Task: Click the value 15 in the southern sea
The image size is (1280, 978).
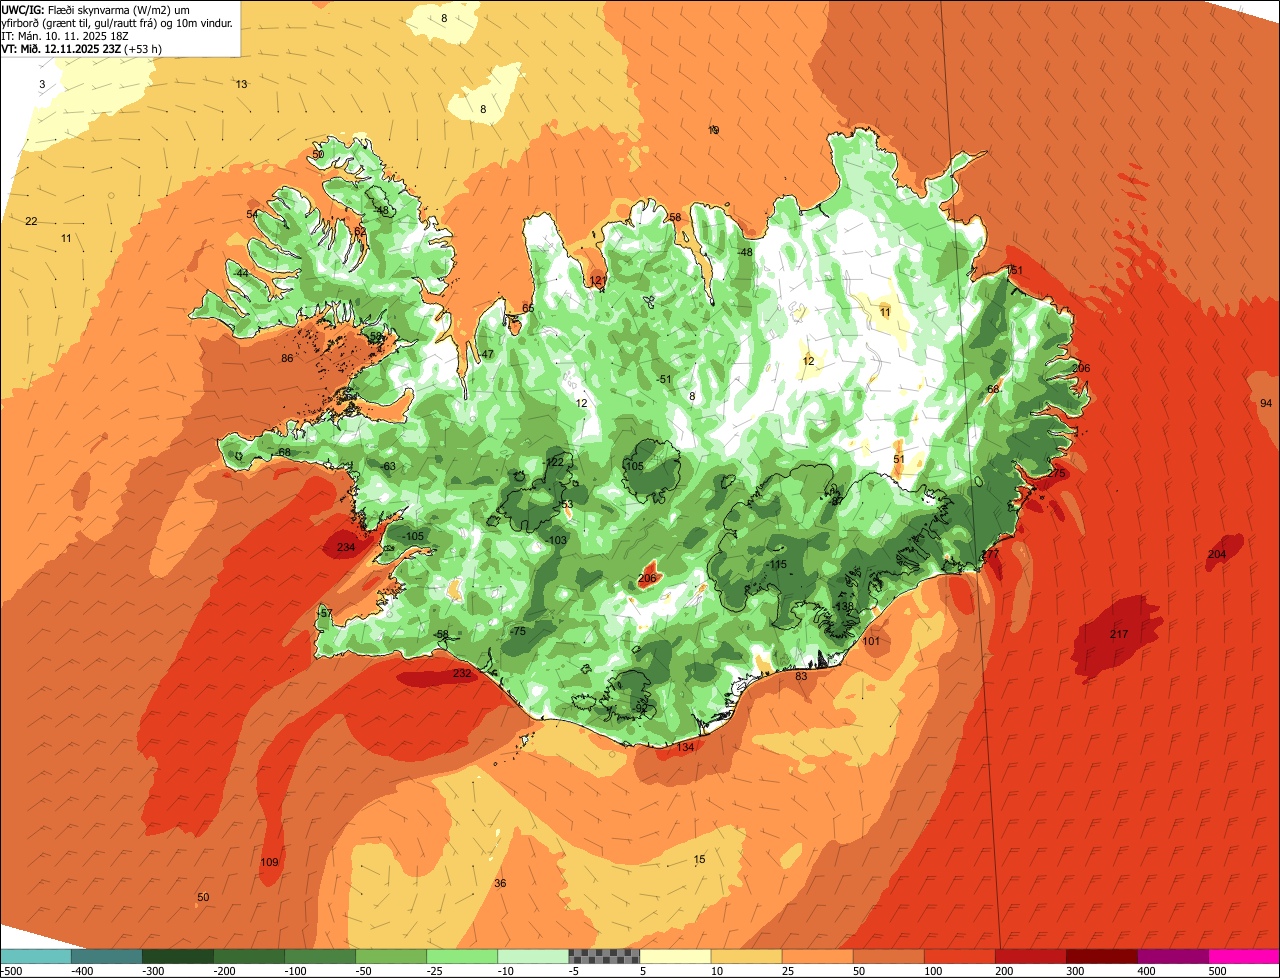Action: coord(699,860)
